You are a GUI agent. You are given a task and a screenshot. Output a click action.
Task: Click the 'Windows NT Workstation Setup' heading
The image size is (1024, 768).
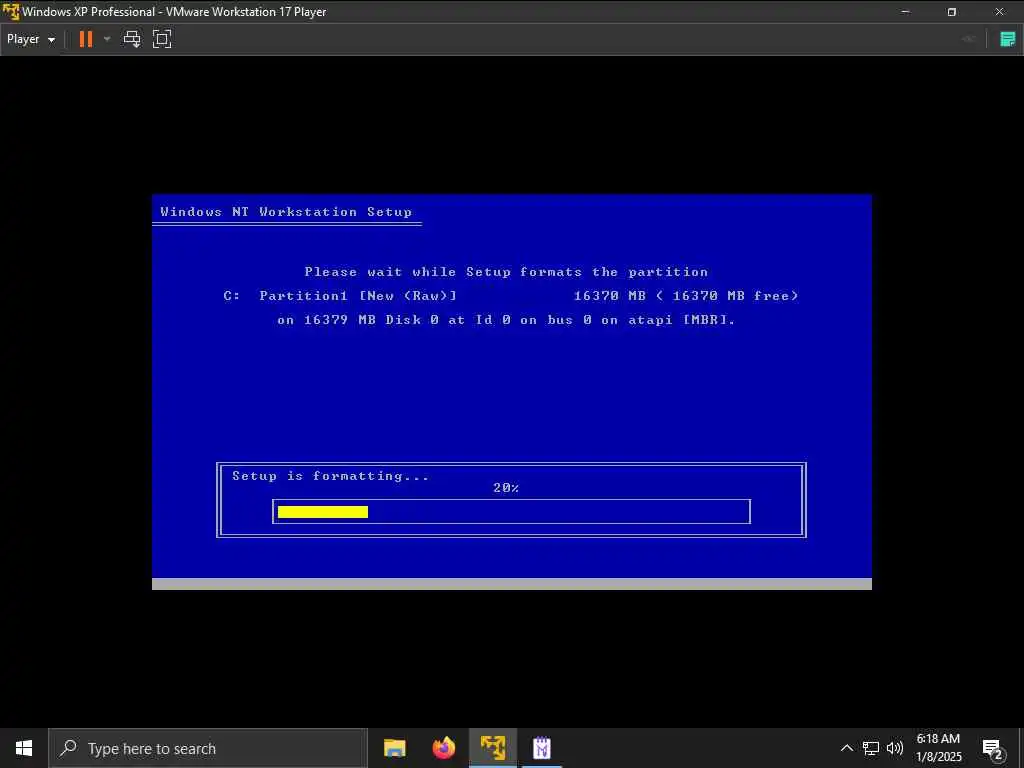pyautogui.click(x=286, y=212)
